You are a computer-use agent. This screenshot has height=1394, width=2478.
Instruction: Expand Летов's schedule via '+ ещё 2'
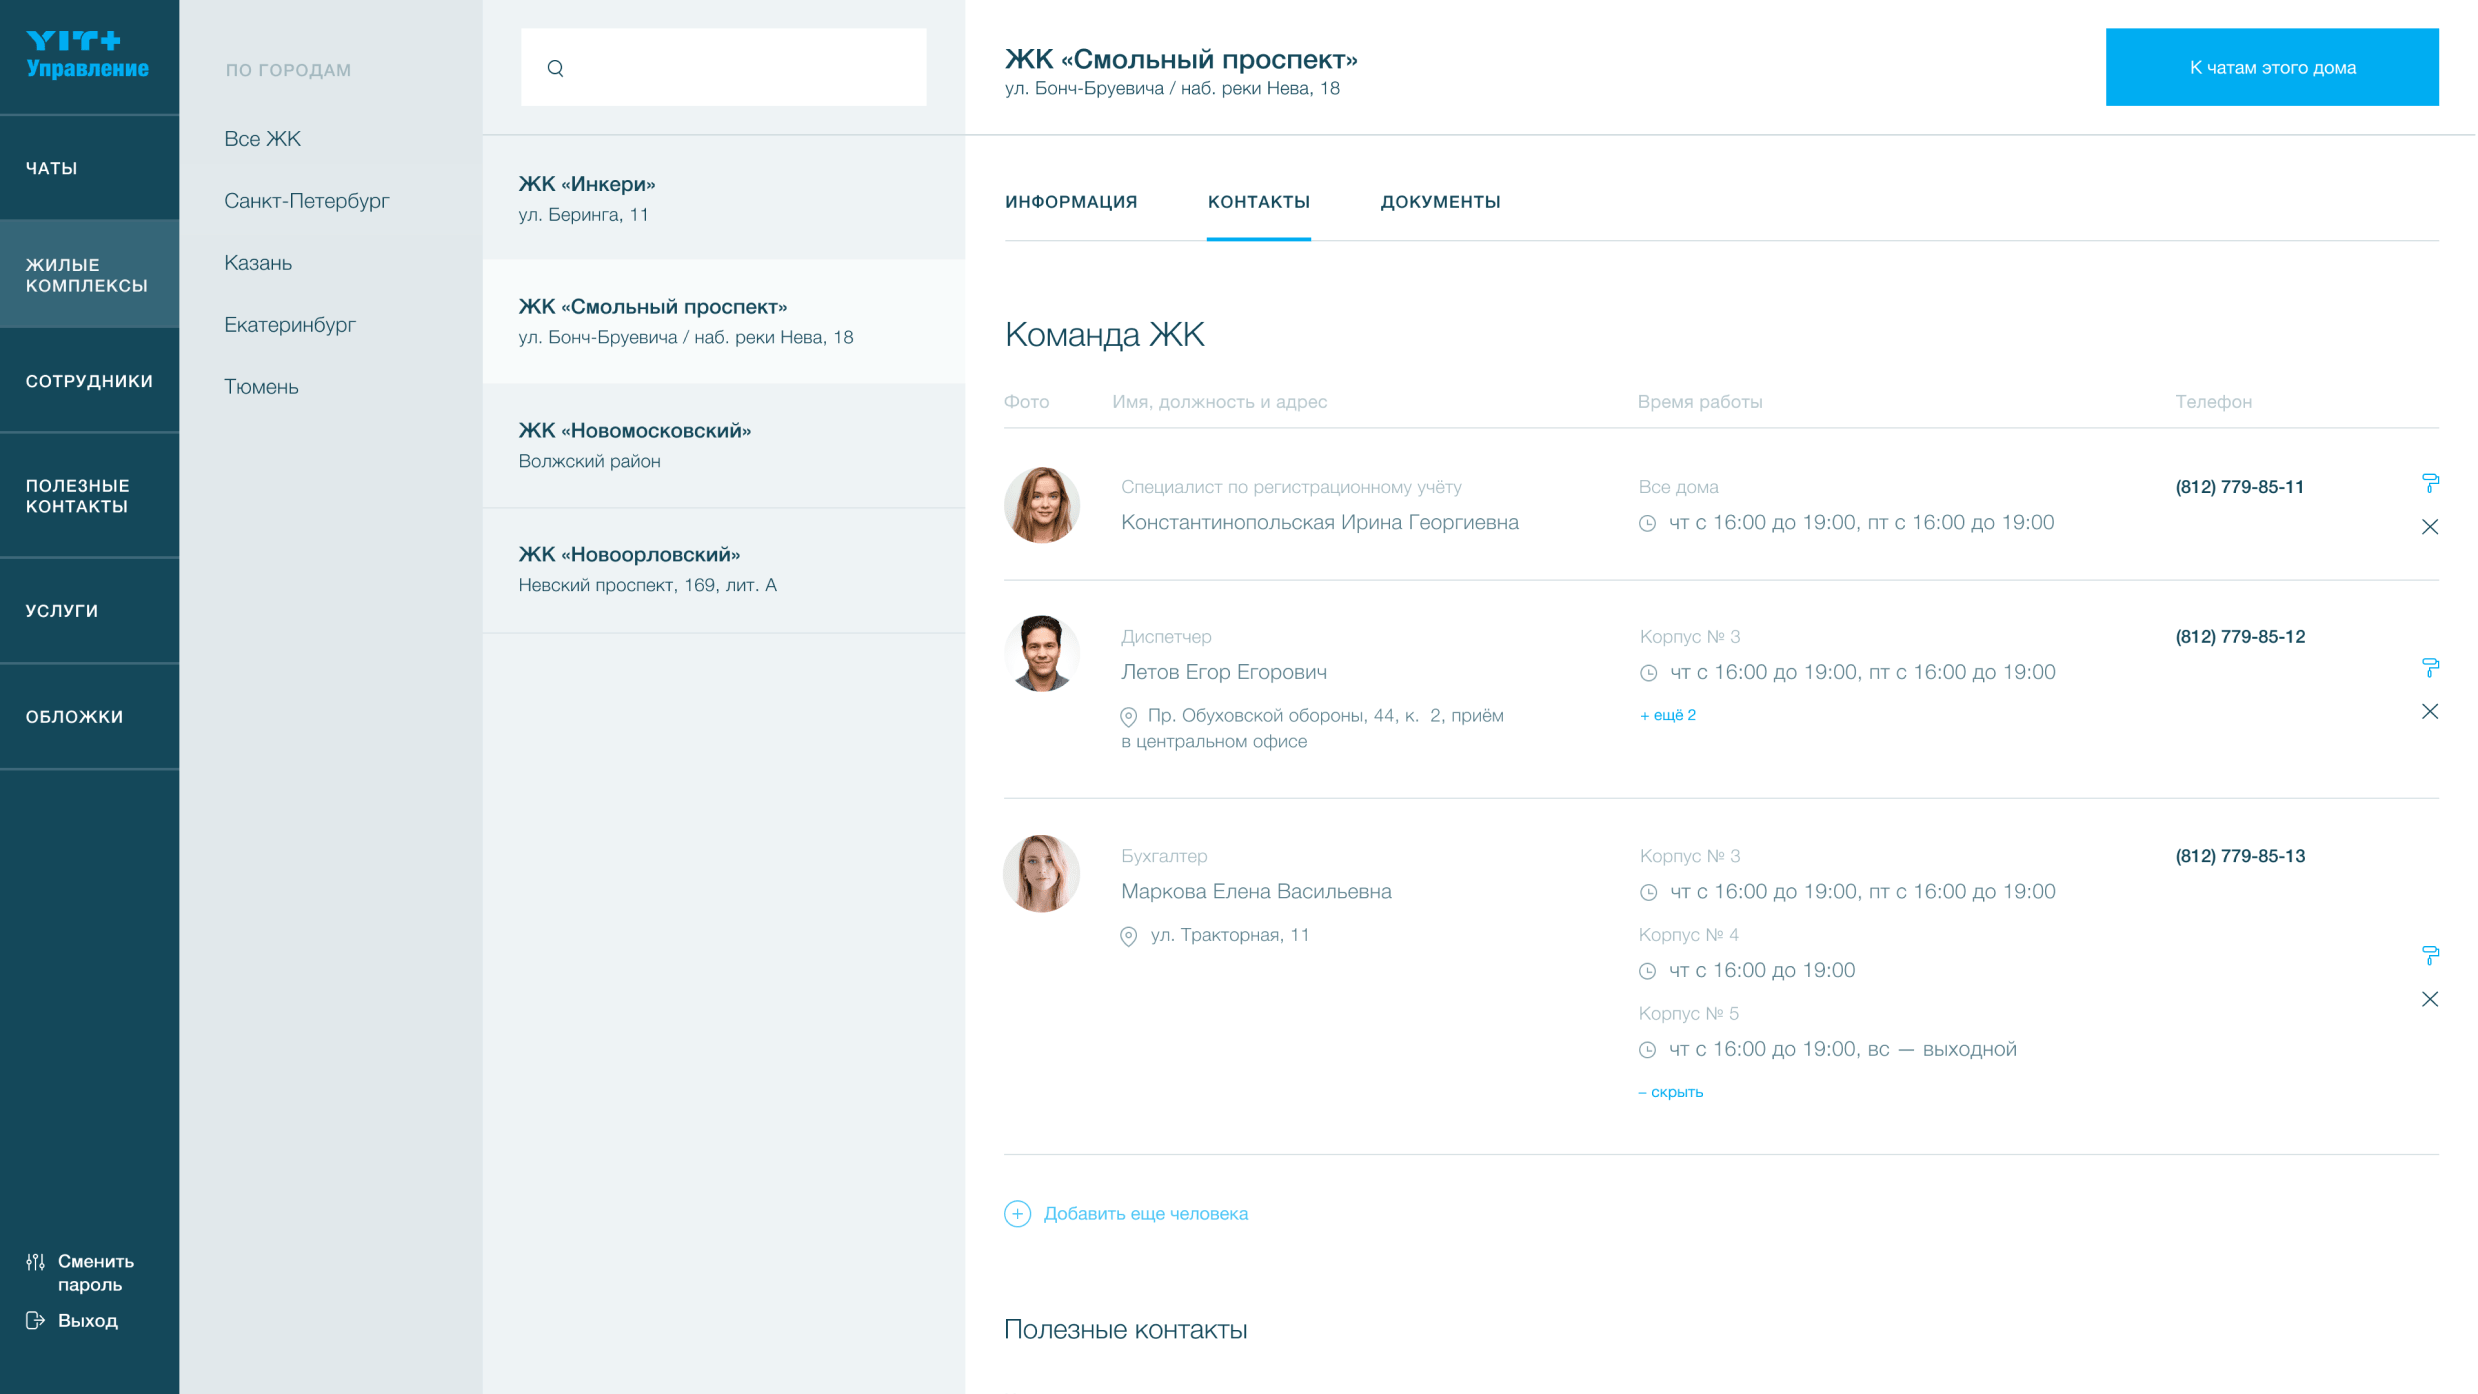[1667, 715]
